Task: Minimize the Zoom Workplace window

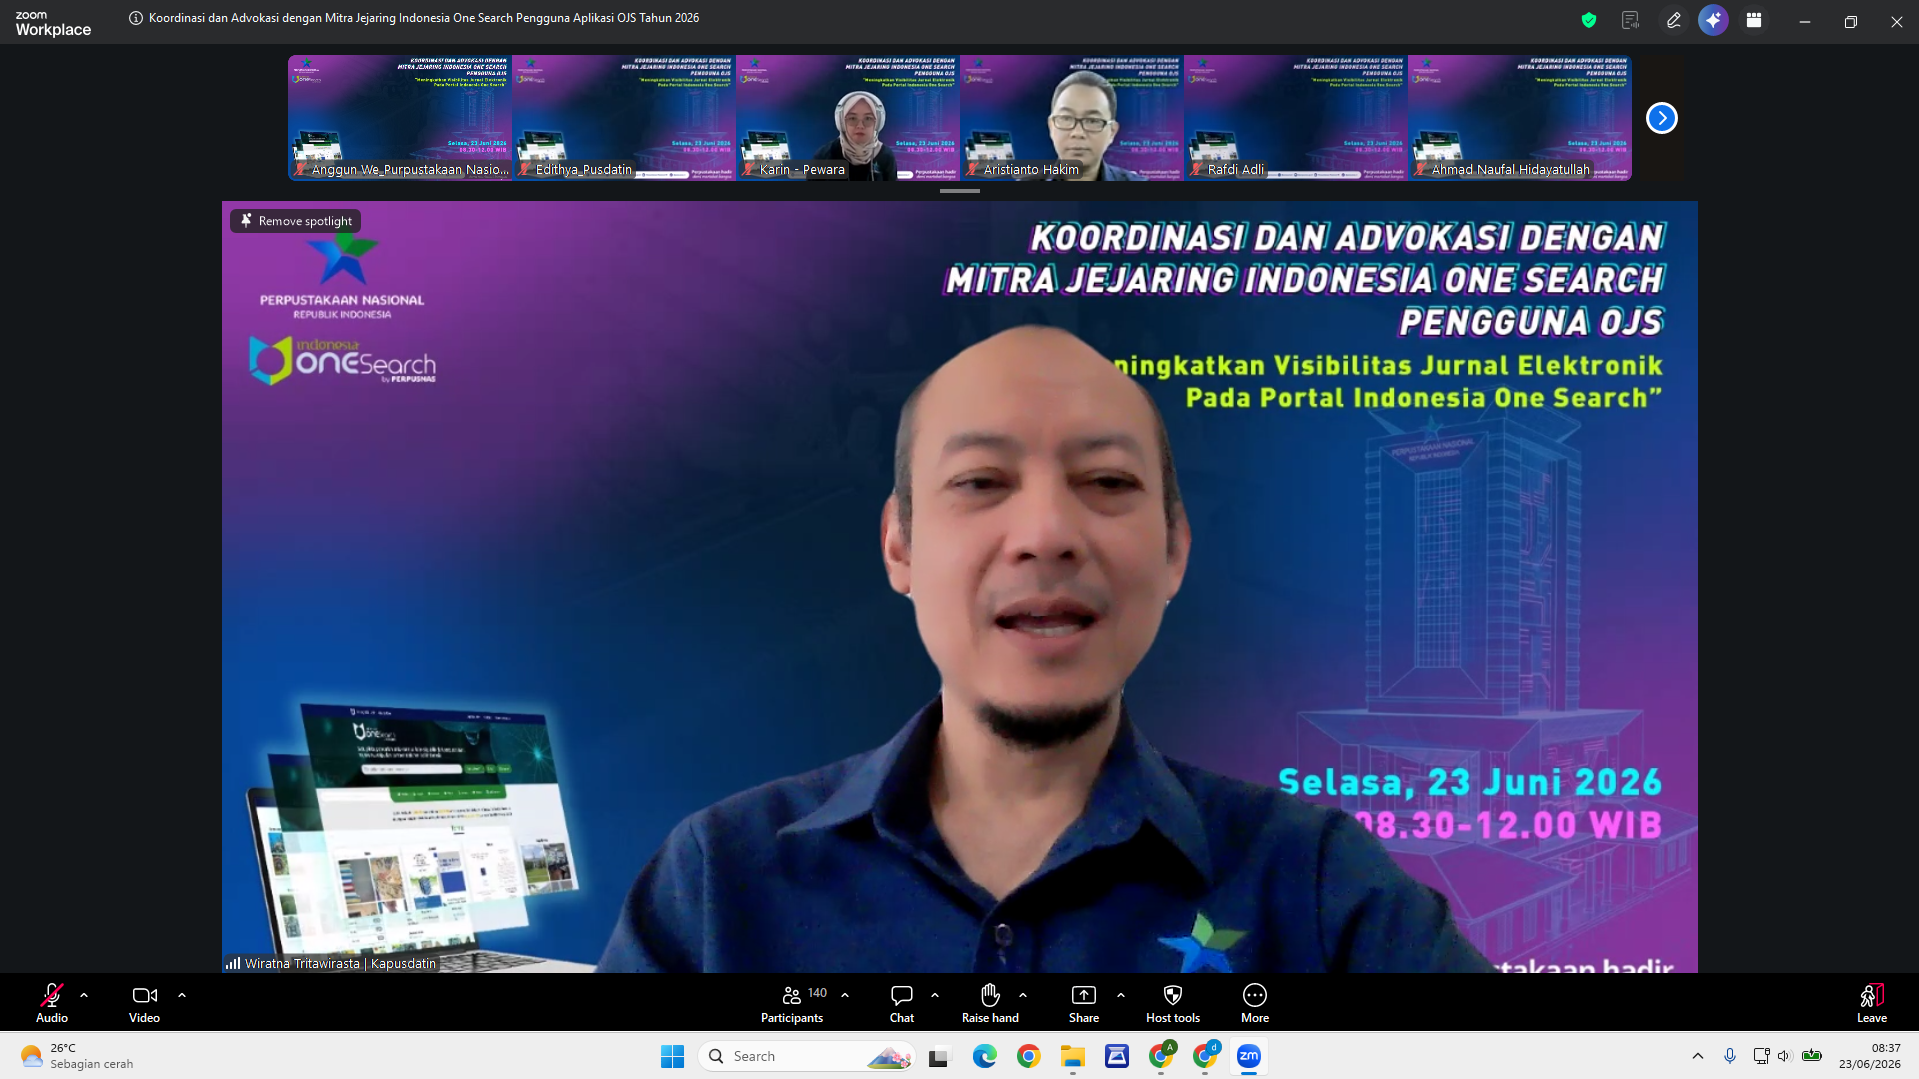Action: 1805,21
